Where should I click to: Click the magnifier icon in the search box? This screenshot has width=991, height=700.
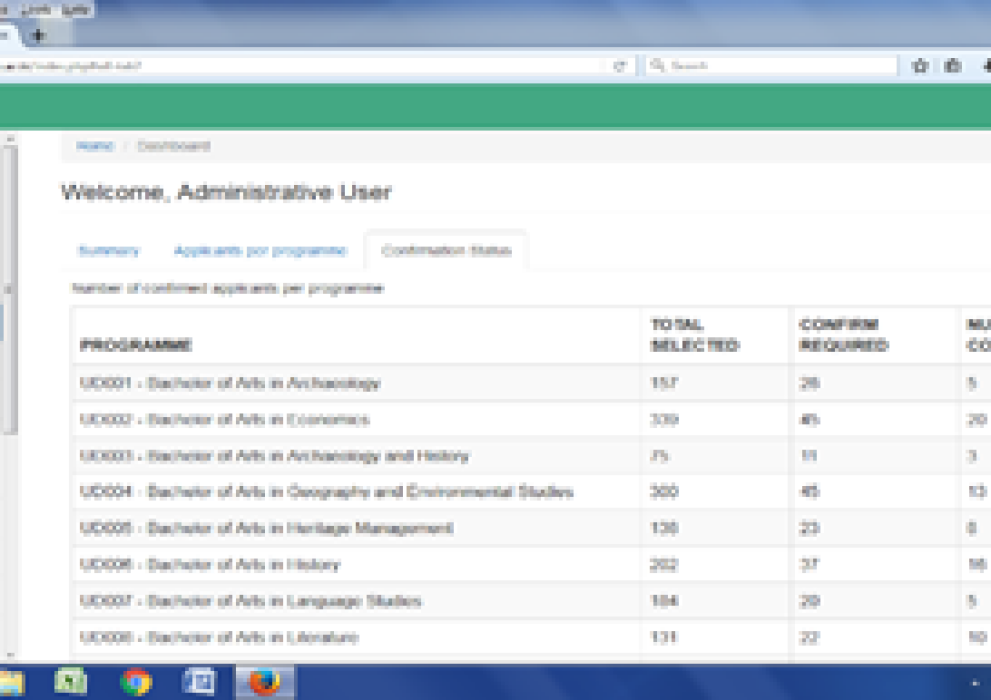pos(658,66)
